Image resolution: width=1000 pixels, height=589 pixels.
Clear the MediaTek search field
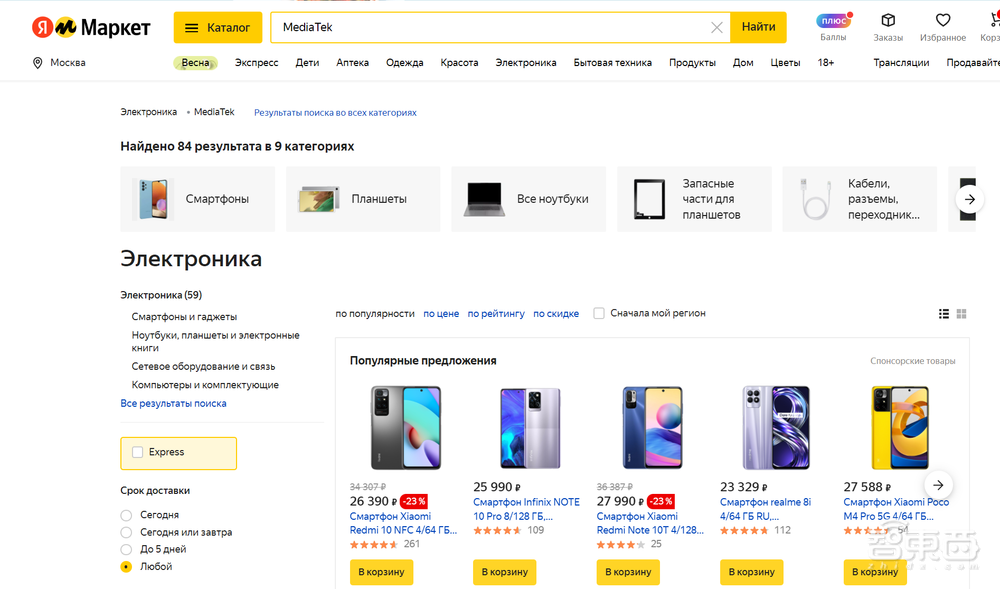pos(716,28)
